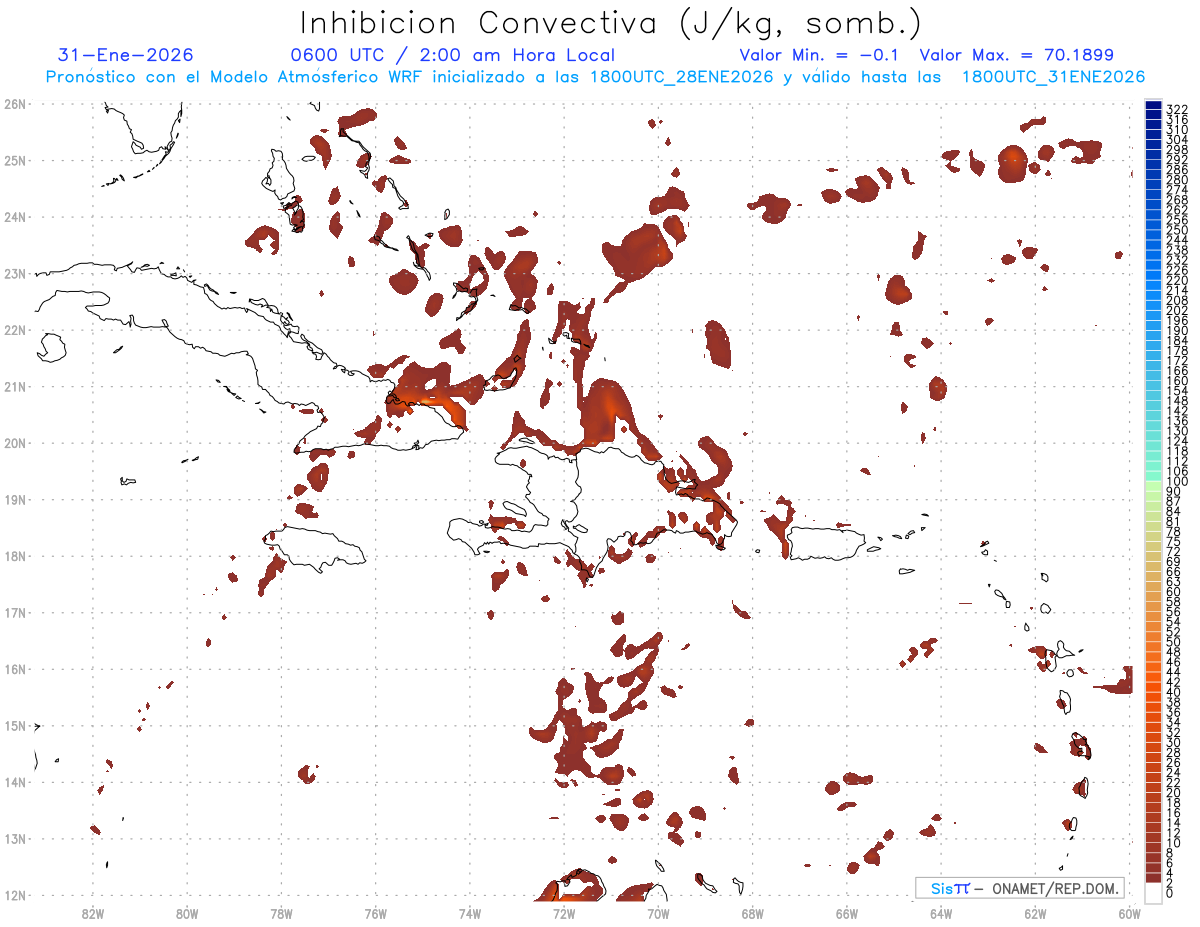Click the 25N latitude label

[15, 160]
